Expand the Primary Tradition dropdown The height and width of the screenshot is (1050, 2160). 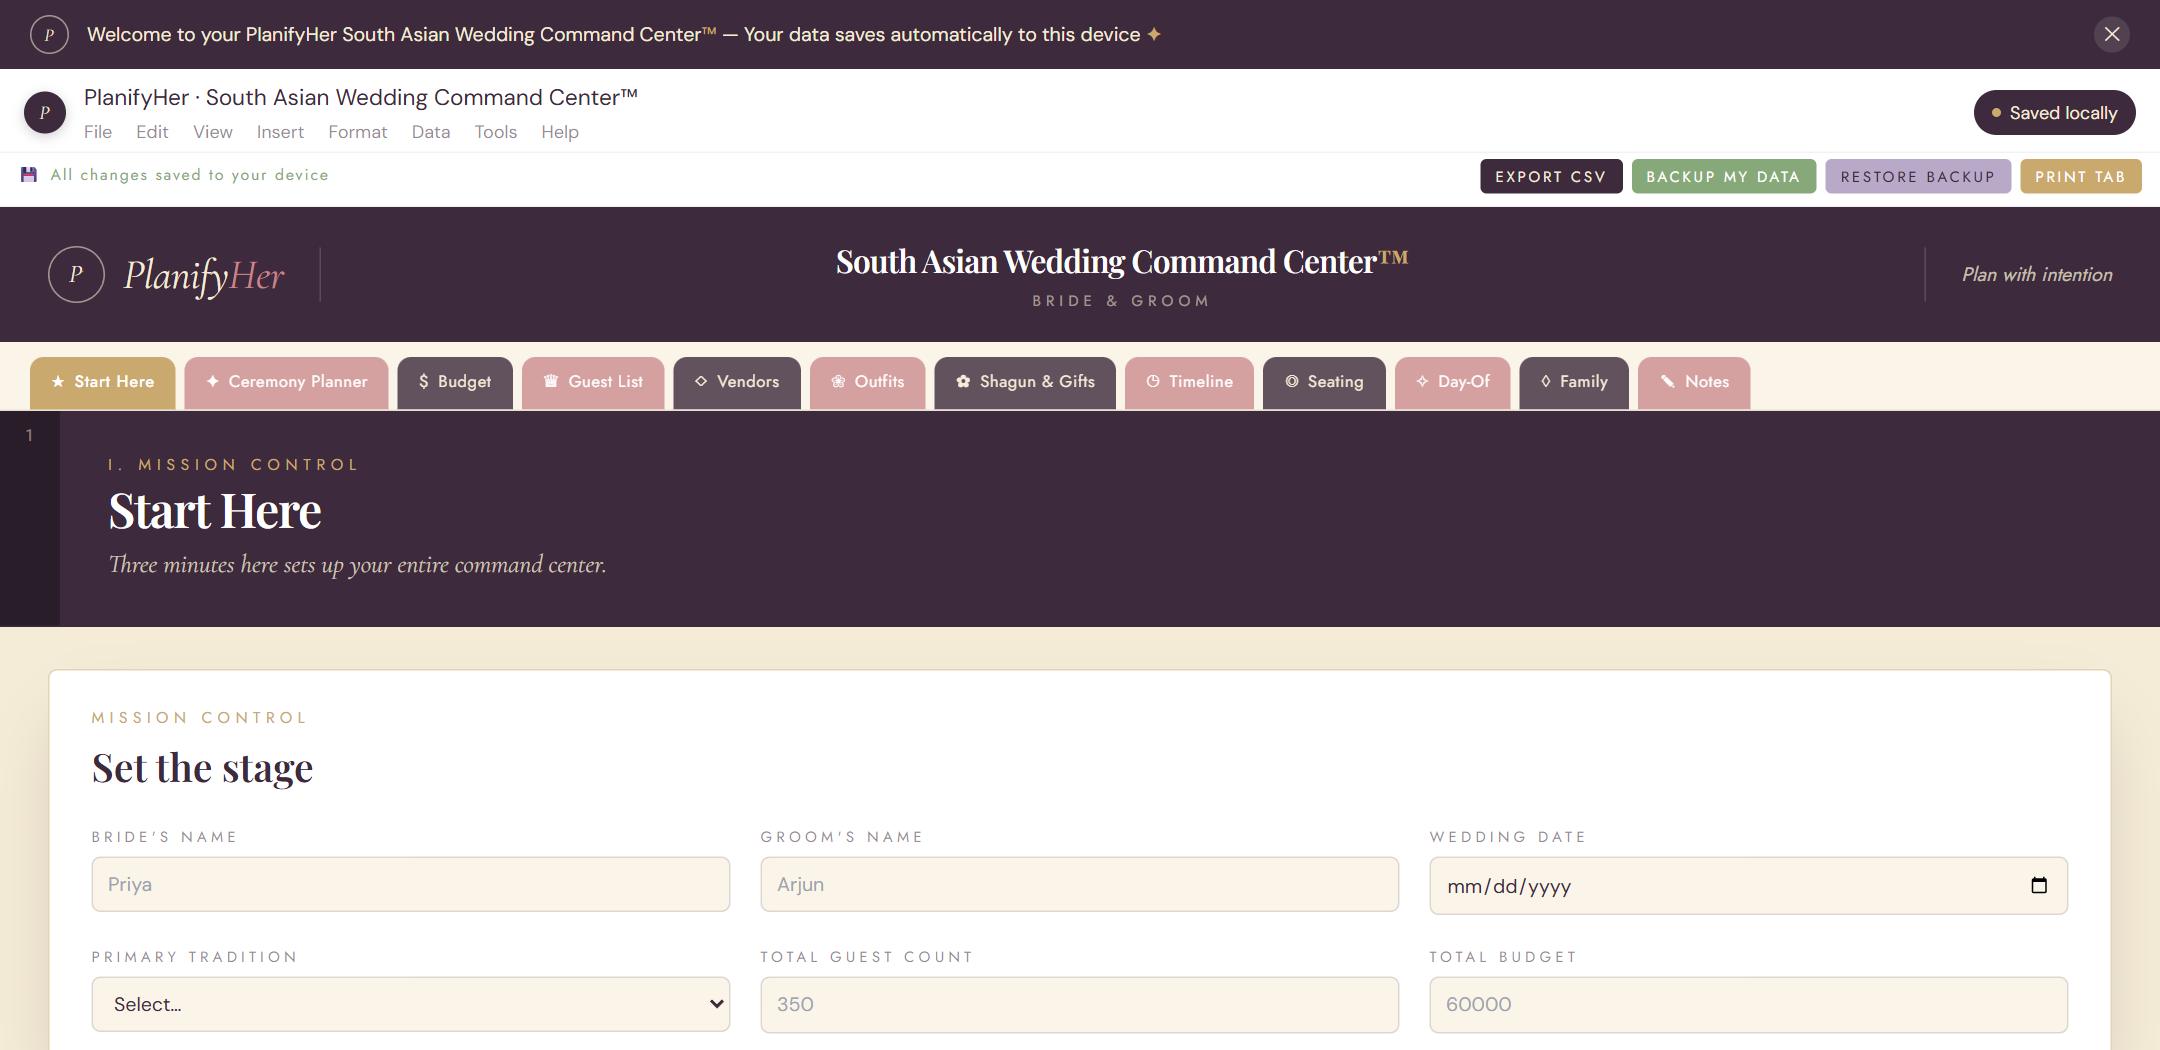tap(410, 1004)
